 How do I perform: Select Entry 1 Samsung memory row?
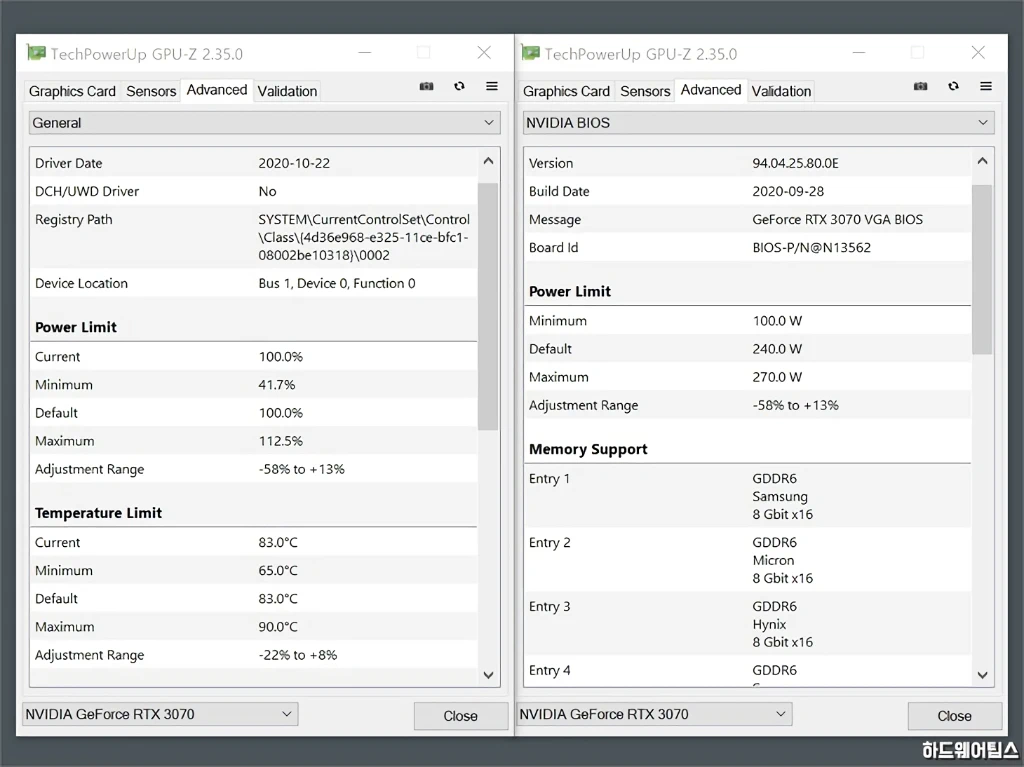pos(748,497)
